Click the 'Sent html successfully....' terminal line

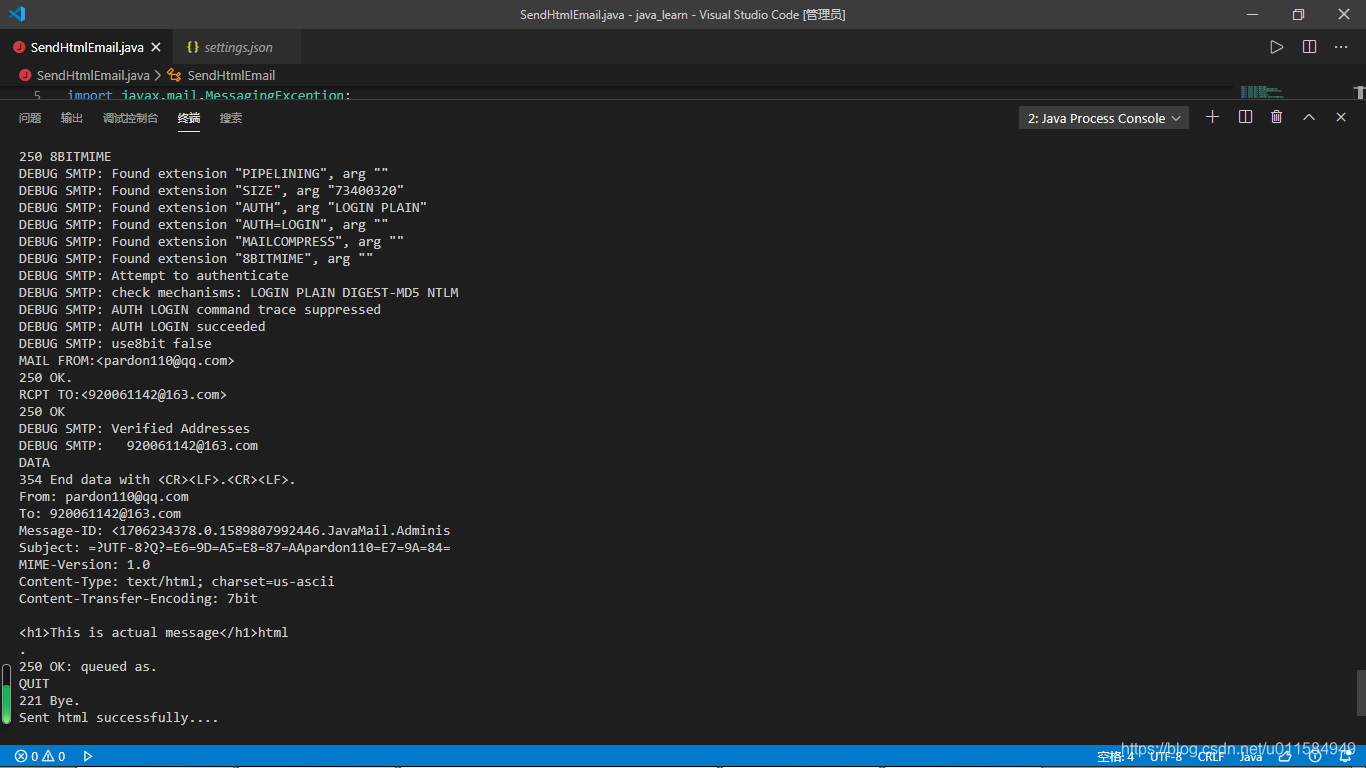pyautogui.click(x=118, y=717)
